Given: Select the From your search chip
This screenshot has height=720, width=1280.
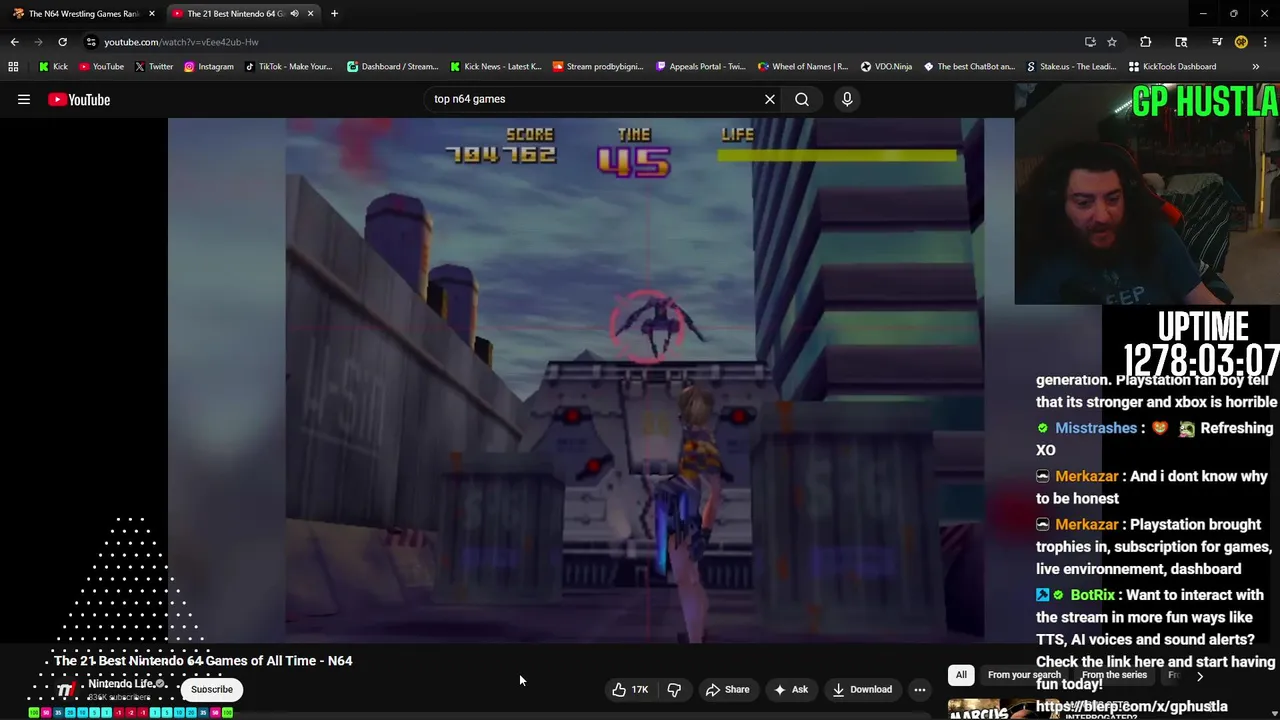Looking at the screenshot, I should pos(1024,675).
